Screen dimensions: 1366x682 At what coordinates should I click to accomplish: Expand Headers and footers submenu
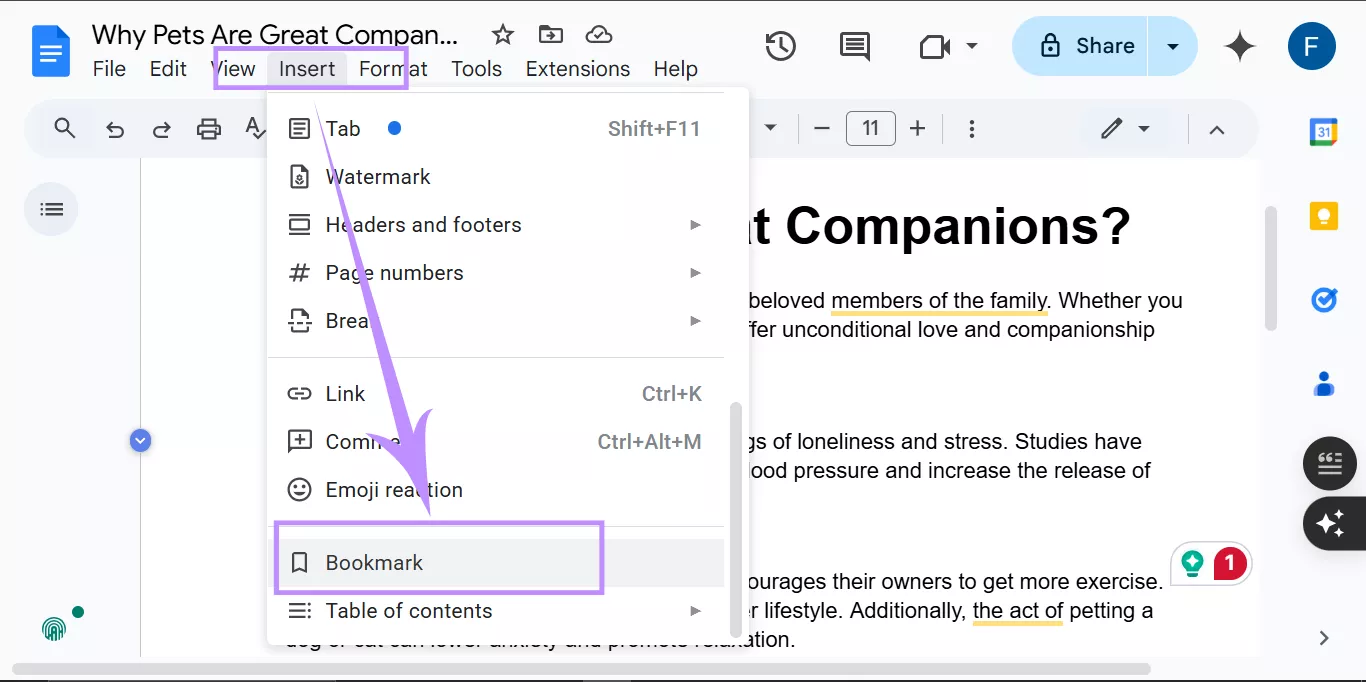(695, 225)
